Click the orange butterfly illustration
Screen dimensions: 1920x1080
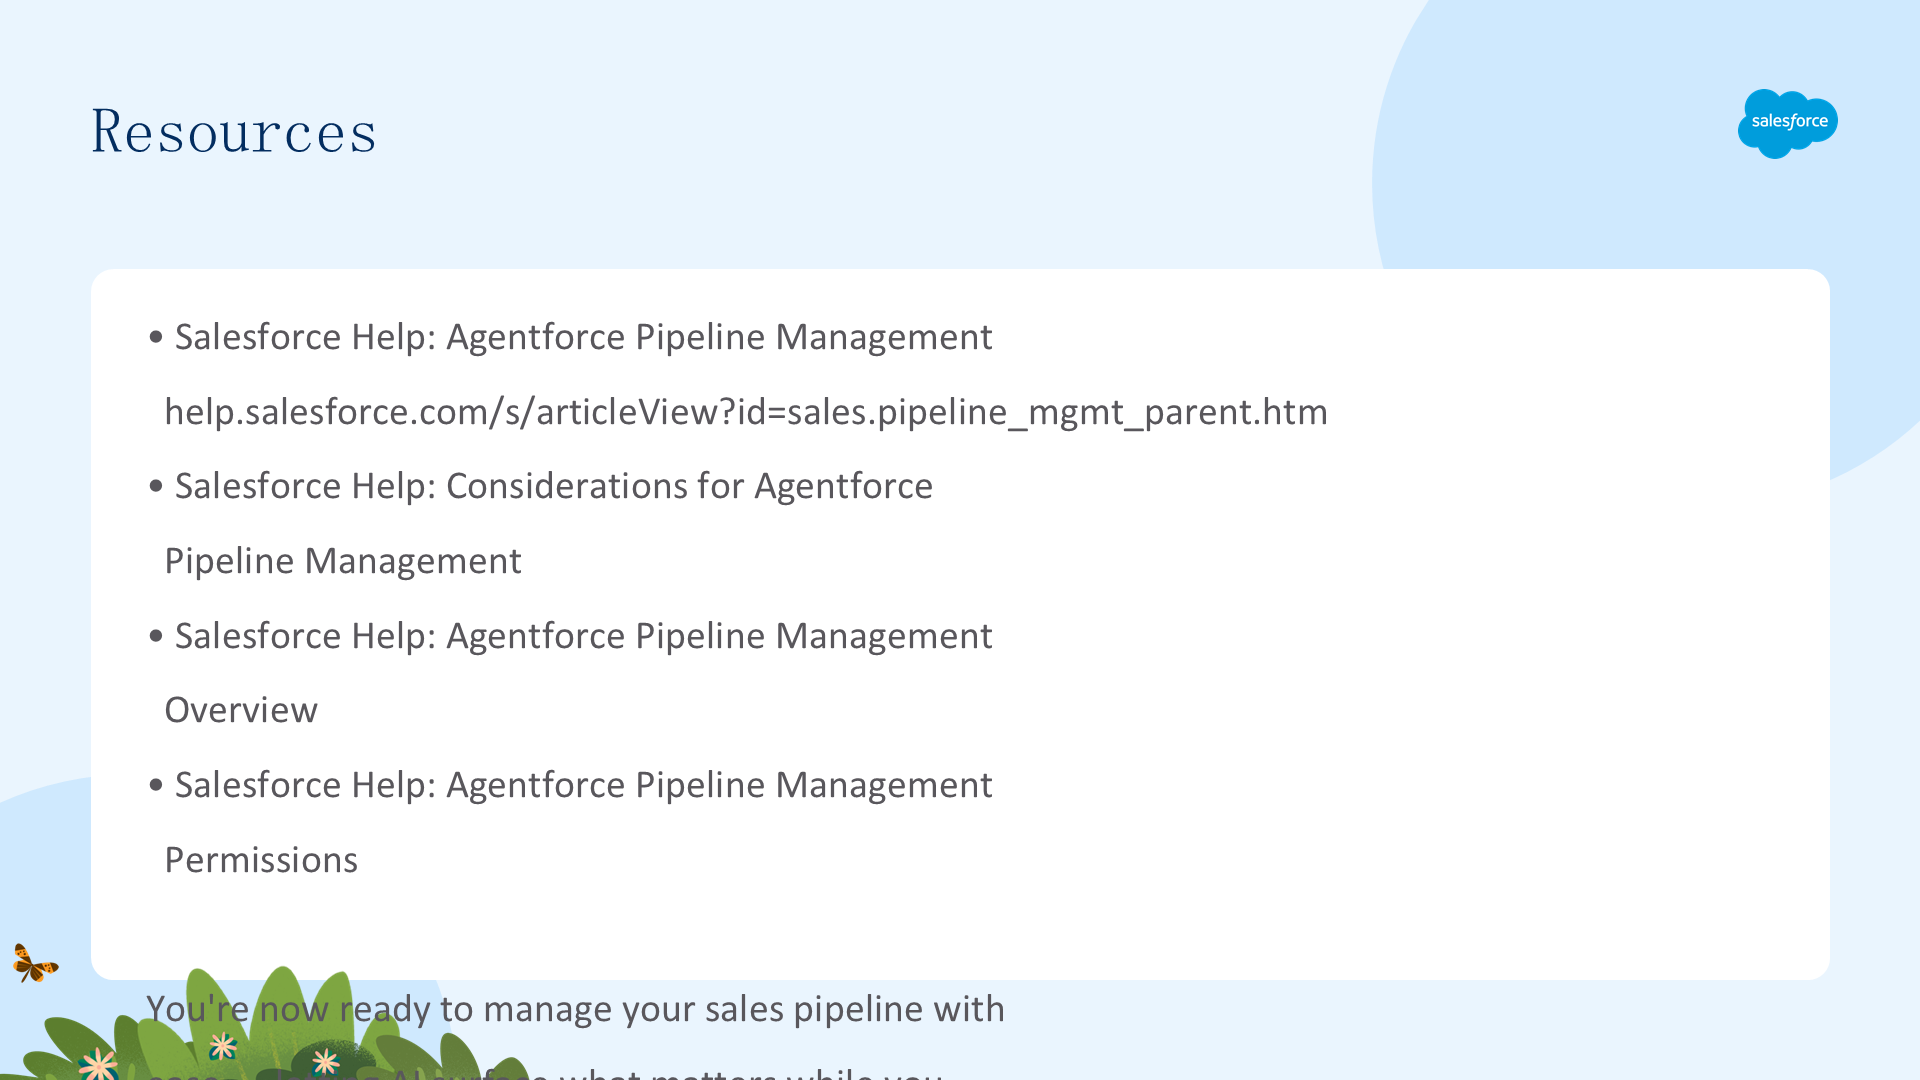click(x=35, y=963)
